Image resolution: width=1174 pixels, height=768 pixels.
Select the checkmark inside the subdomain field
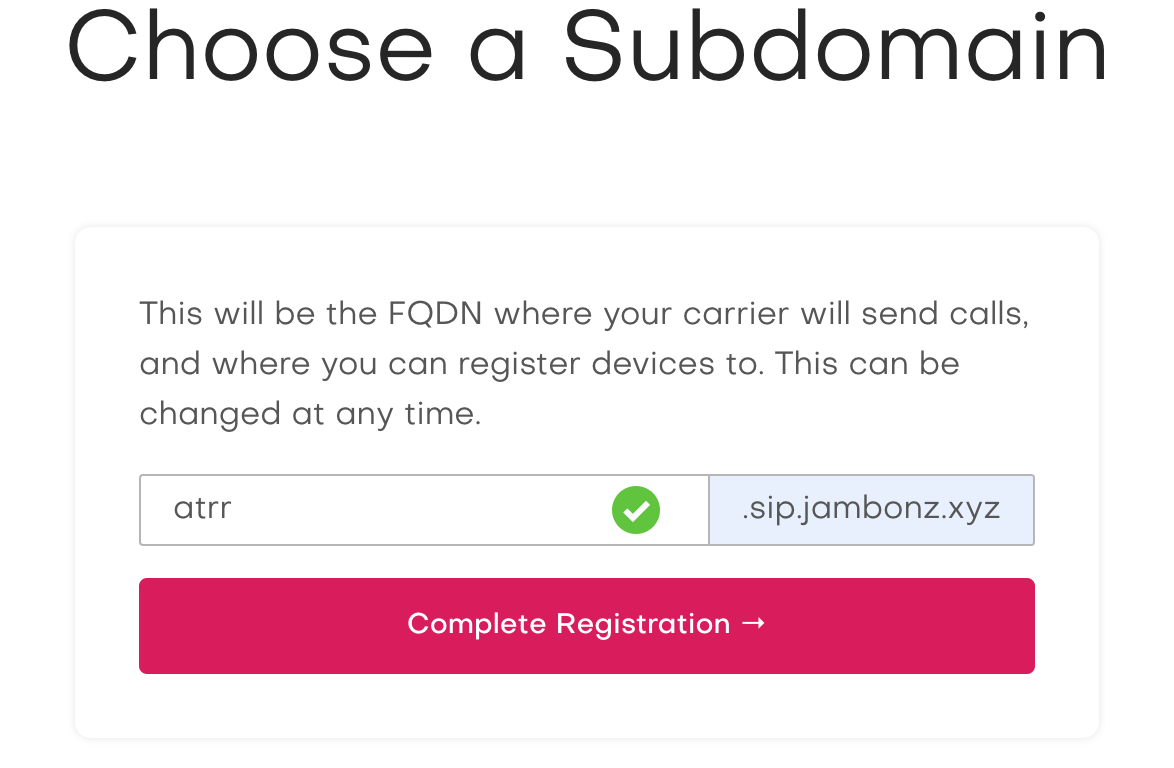(x=635, y=510)
